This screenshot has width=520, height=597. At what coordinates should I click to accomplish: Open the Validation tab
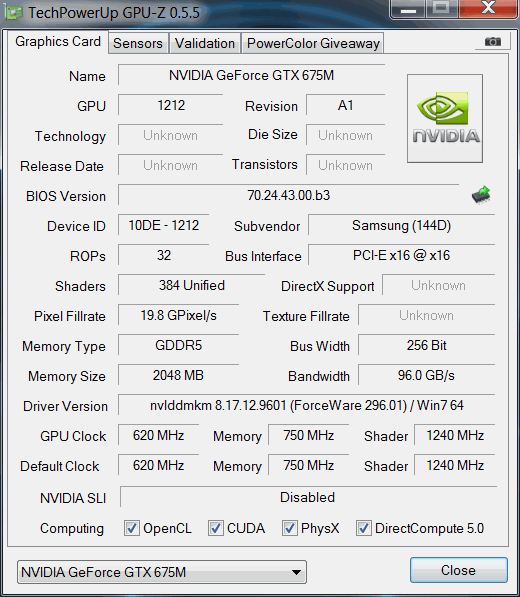coord(205,43)
